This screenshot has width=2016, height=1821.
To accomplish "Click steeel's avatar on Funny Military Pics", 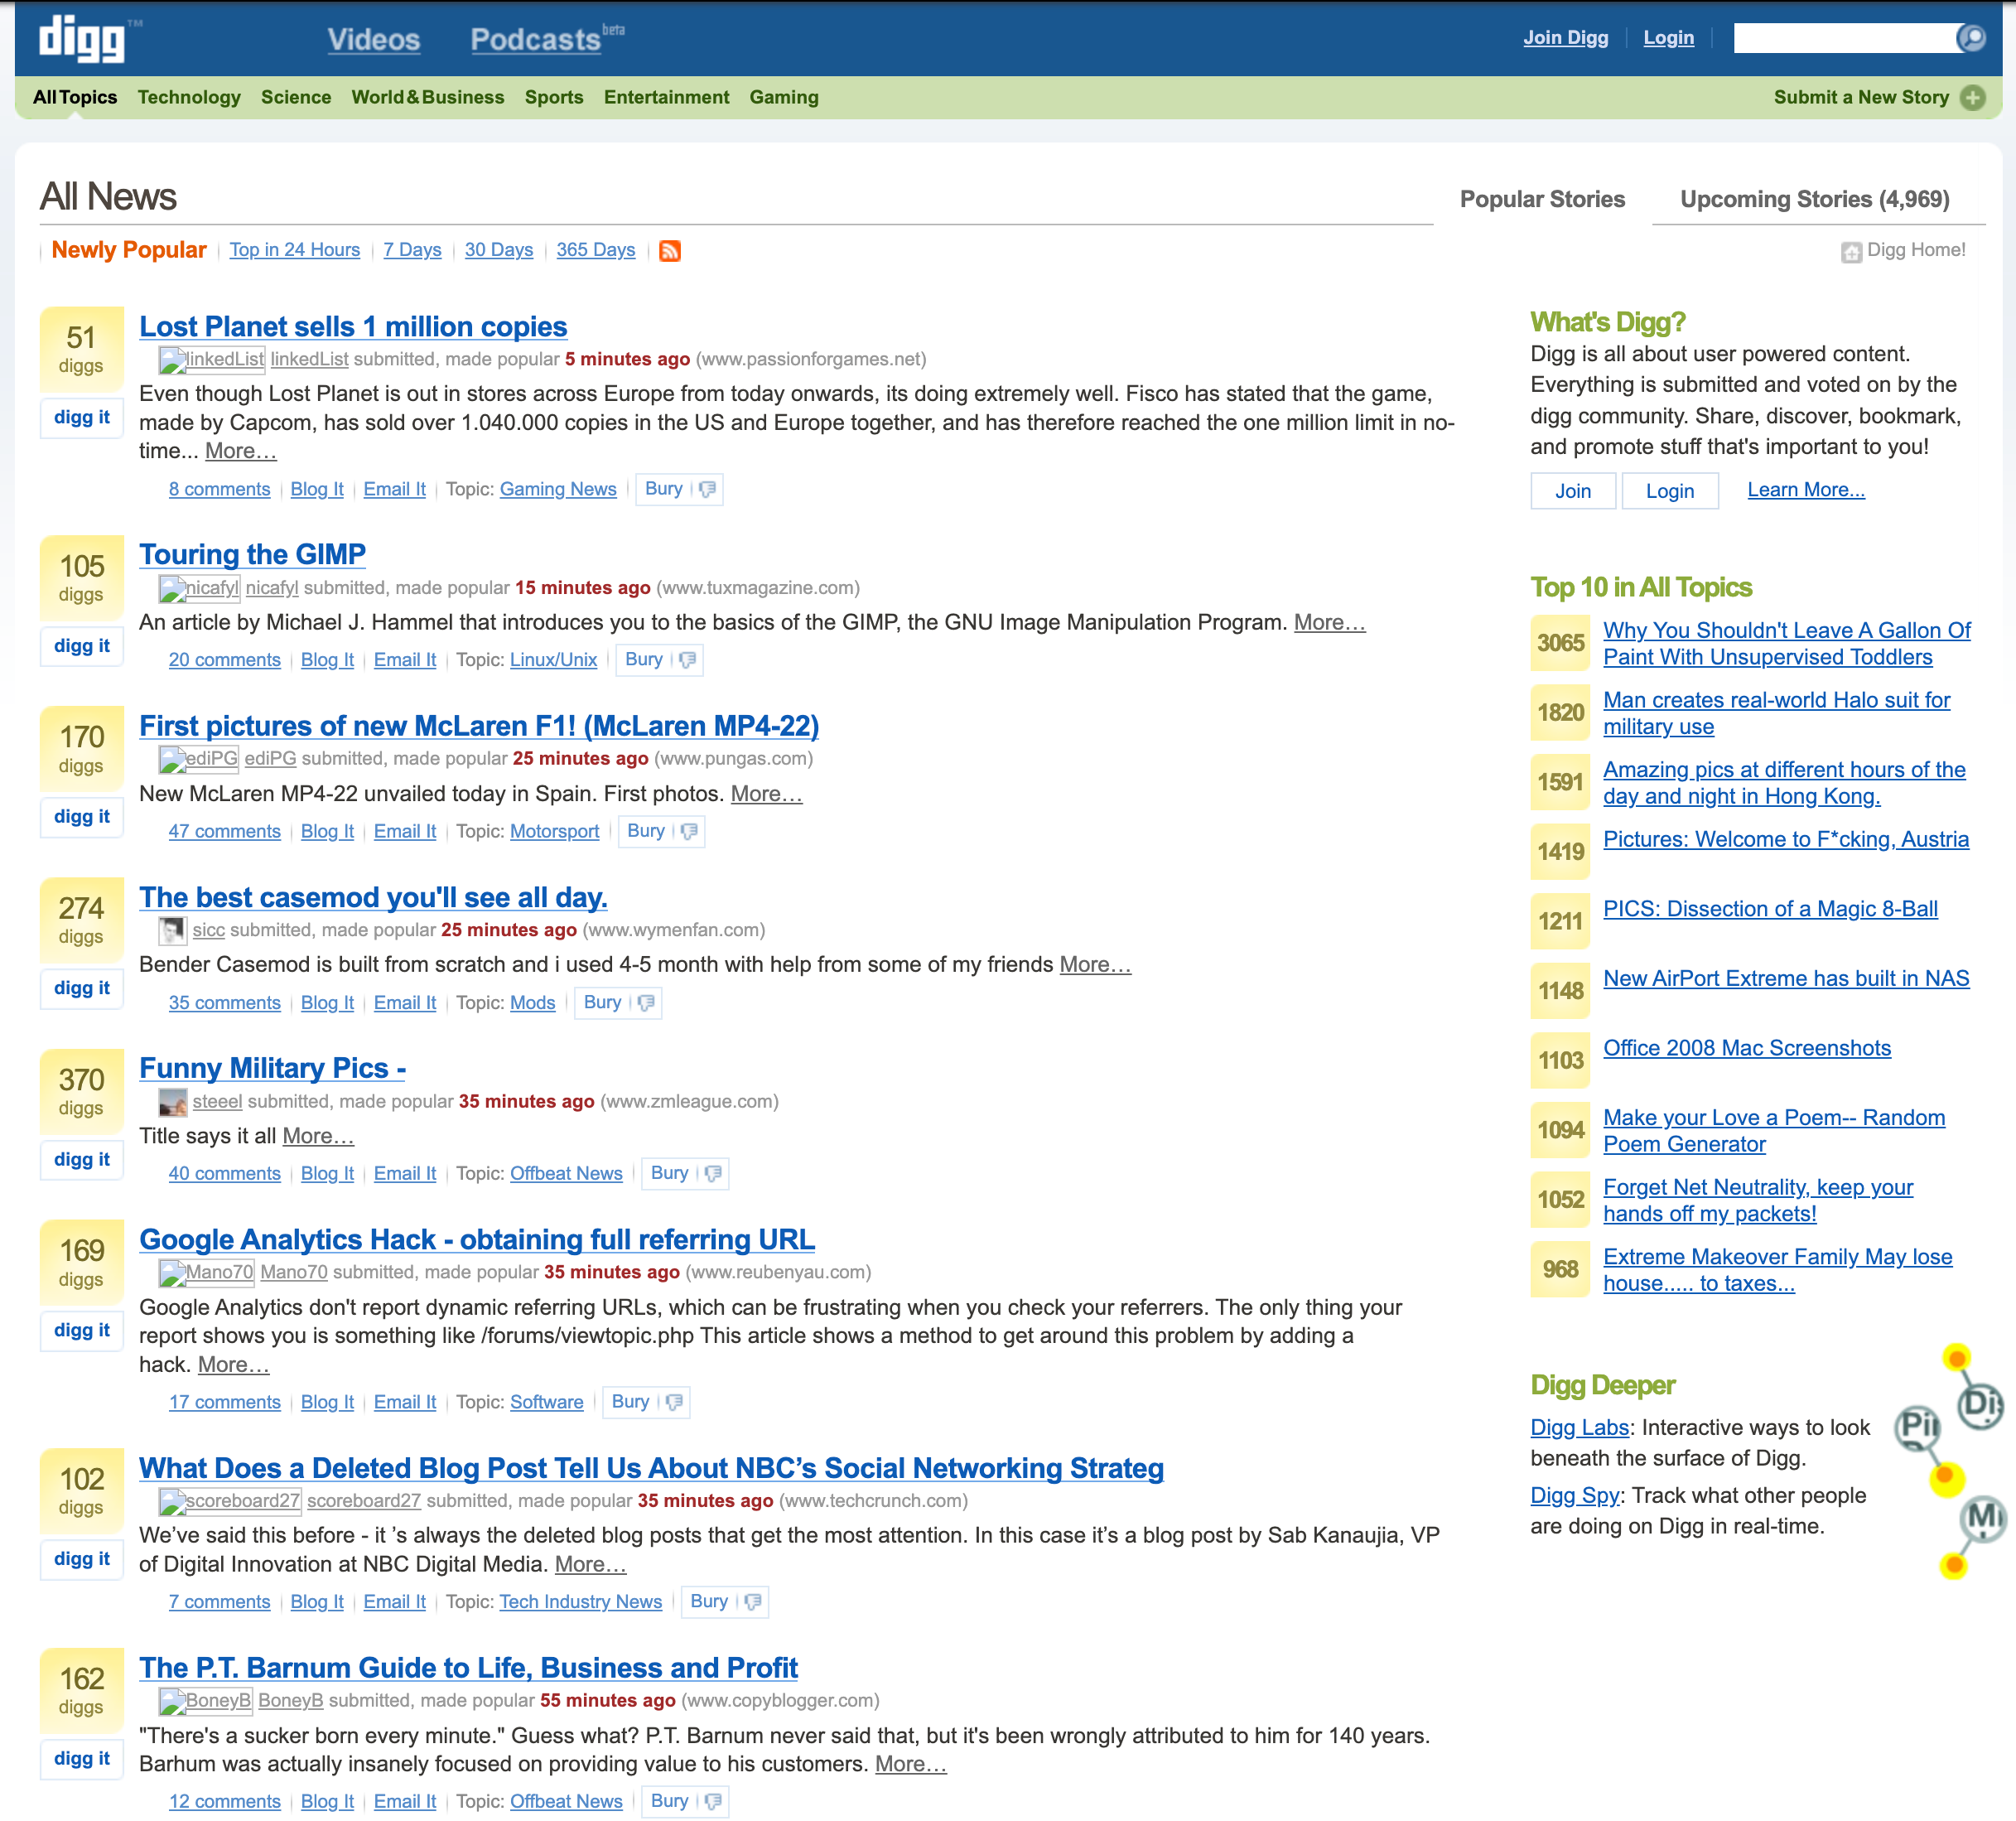I will [172, 1103].
